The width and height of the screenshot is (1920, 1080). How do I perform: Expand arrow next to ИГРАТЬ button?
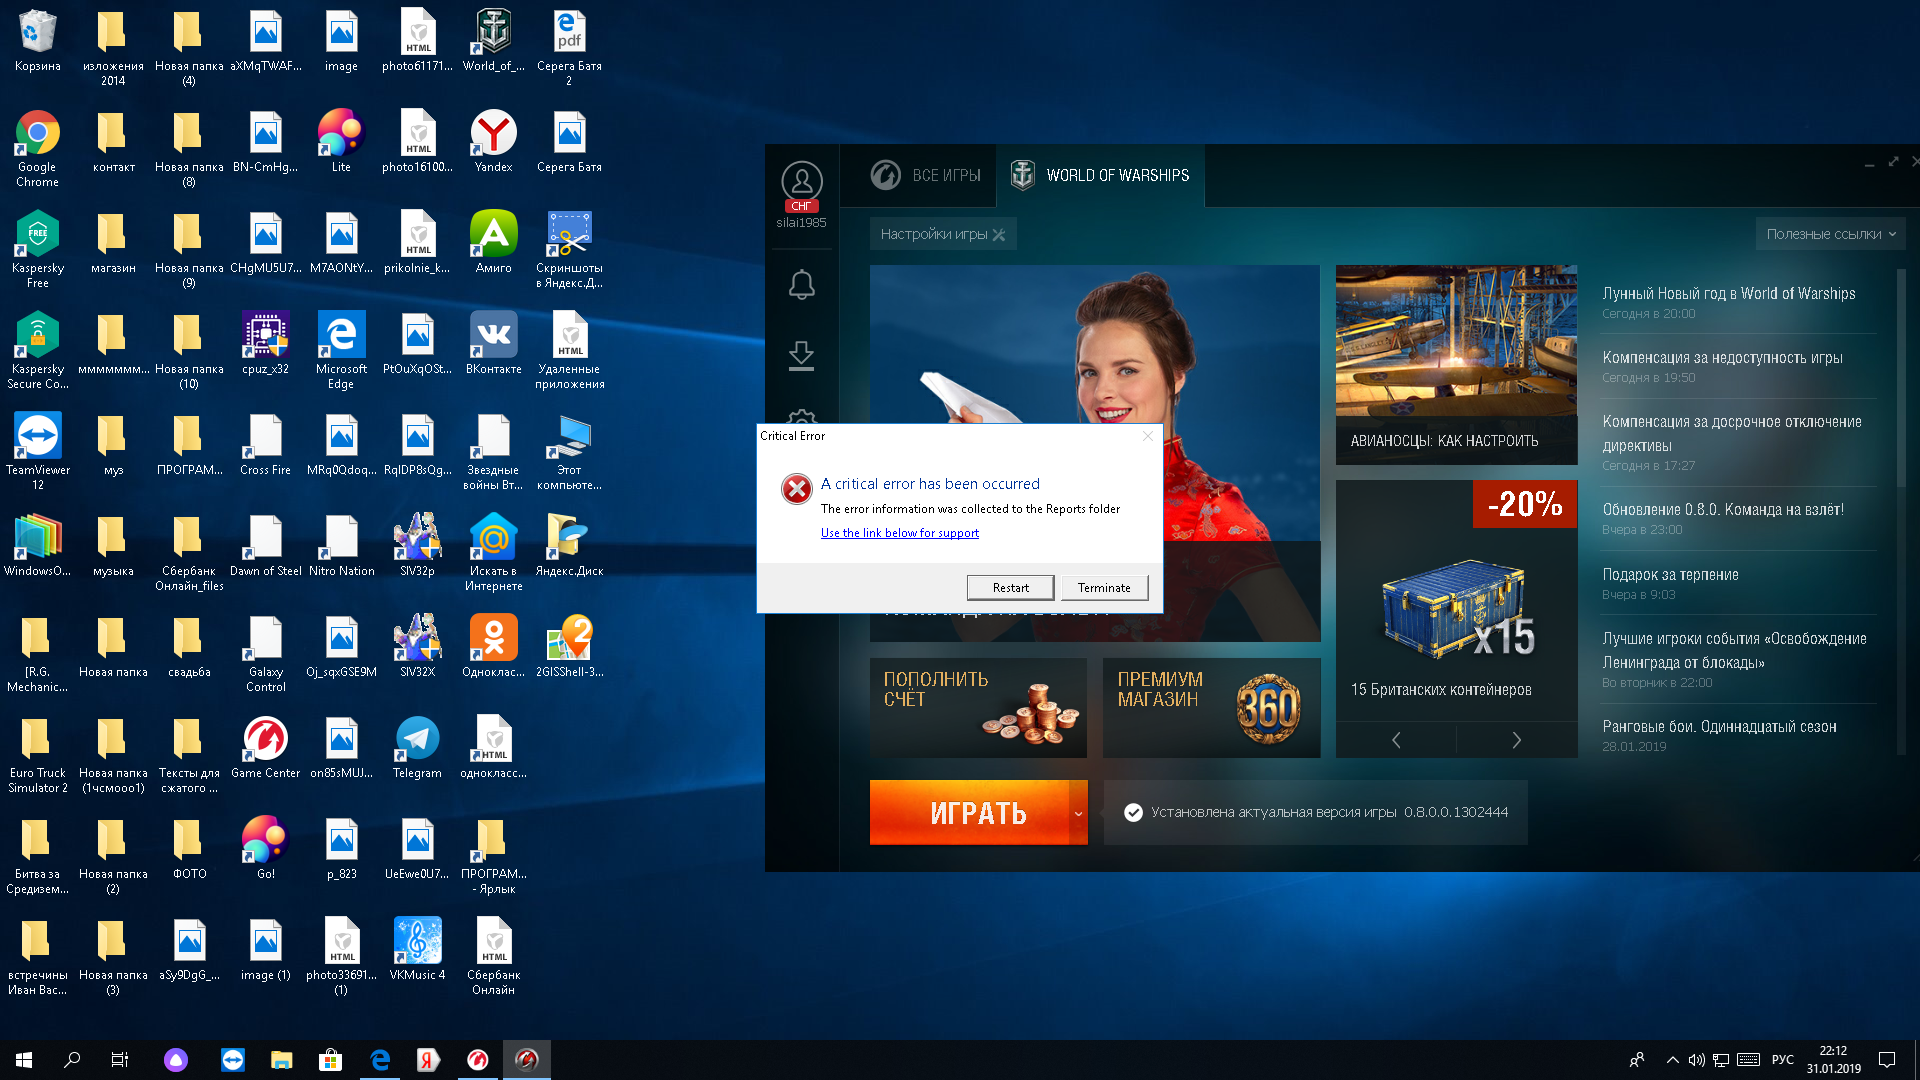(x=1078, y=813)
